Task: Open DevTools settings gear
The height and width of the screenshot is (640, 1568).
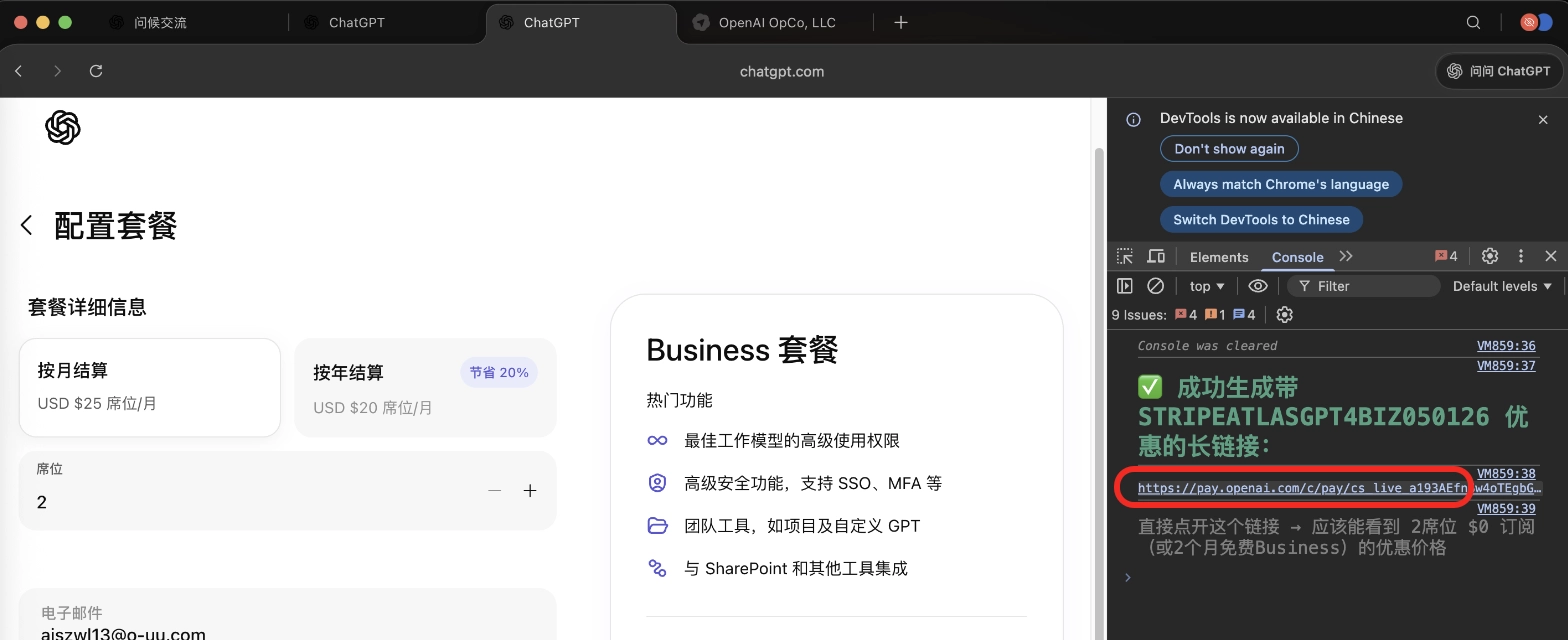Action: pyautogui.click(x=1489, y=257)
